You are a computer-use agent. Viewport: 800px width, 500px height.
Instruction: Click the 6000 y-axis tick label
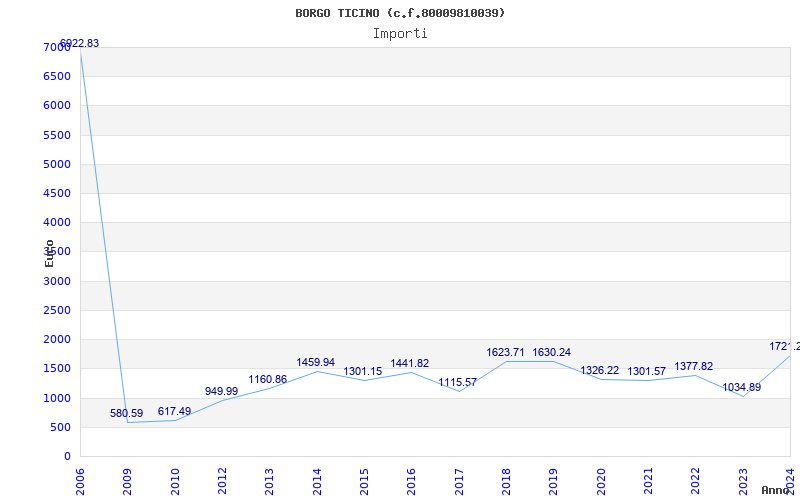58,106
